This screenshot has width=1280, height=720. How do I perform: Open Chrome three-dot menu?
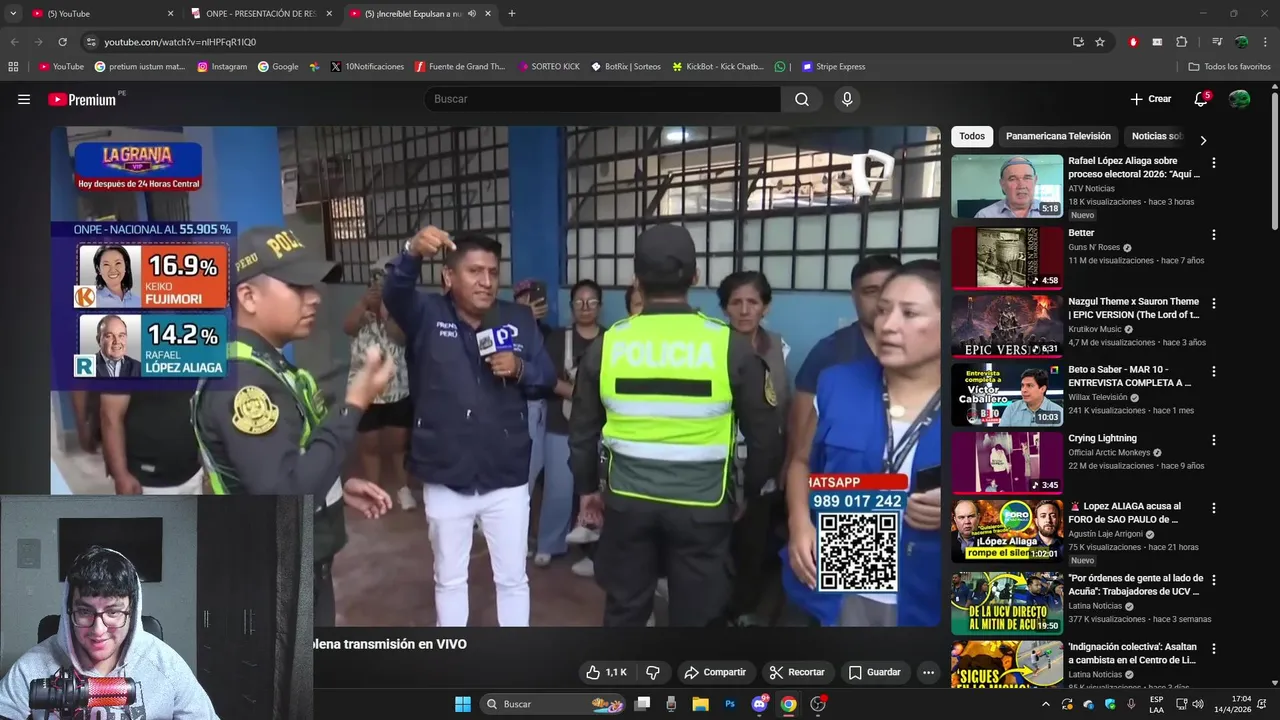pyautogui.click(x=1265, y=42)
